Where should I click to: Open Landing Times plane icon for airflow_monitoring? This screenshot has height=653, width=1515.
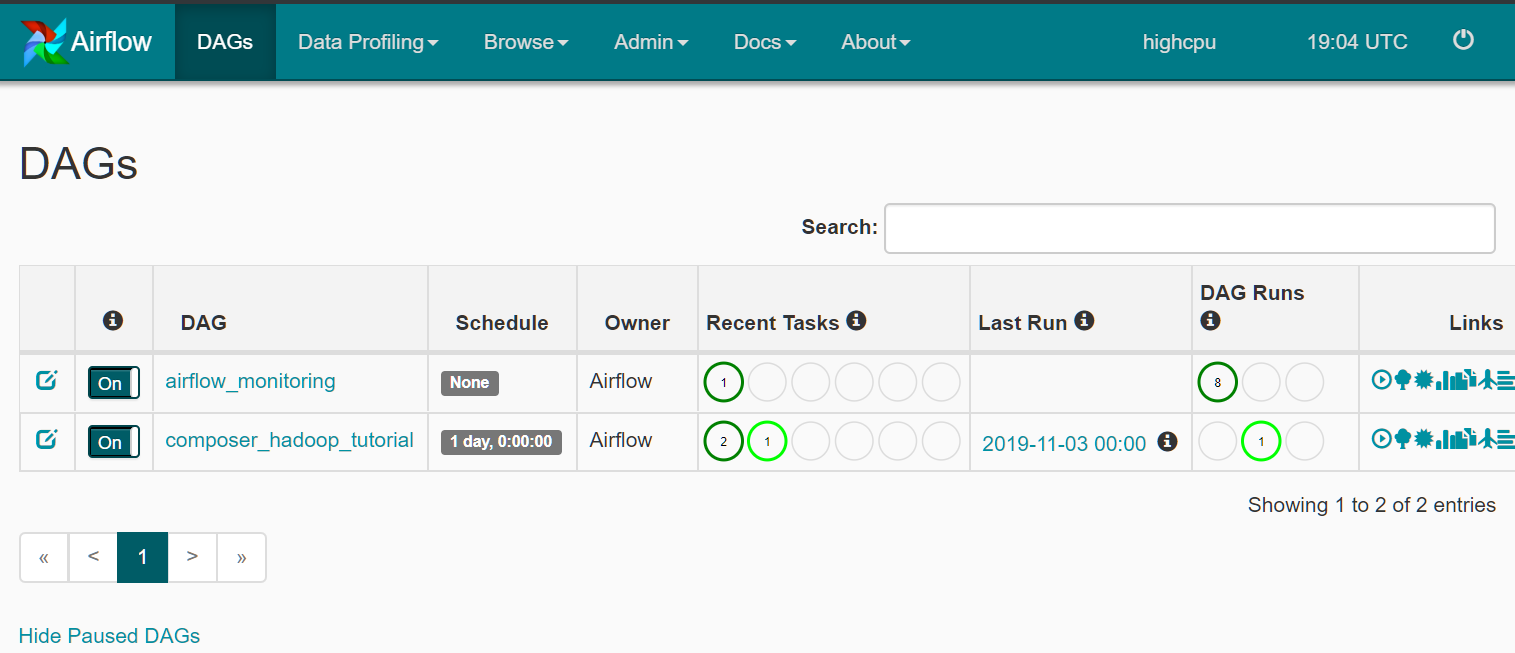(x=1486, y=380)
